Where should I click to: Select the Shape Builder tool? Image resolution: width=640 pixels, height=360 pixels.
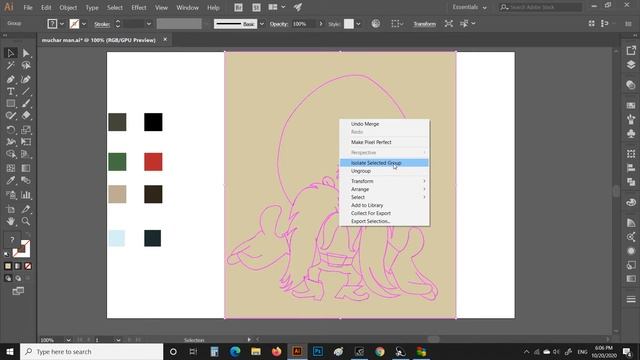tap(11, 154)
